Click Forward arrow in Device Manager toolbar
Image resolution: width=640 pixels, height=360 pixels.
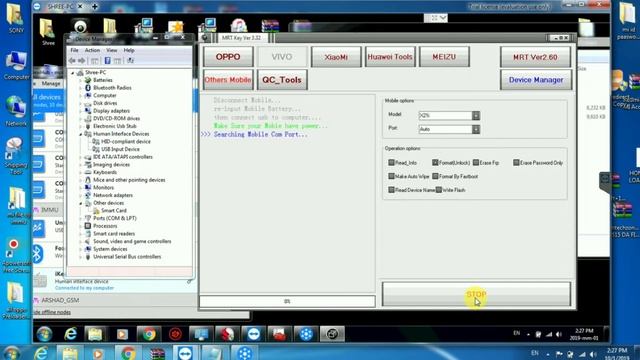coord(82,61)
